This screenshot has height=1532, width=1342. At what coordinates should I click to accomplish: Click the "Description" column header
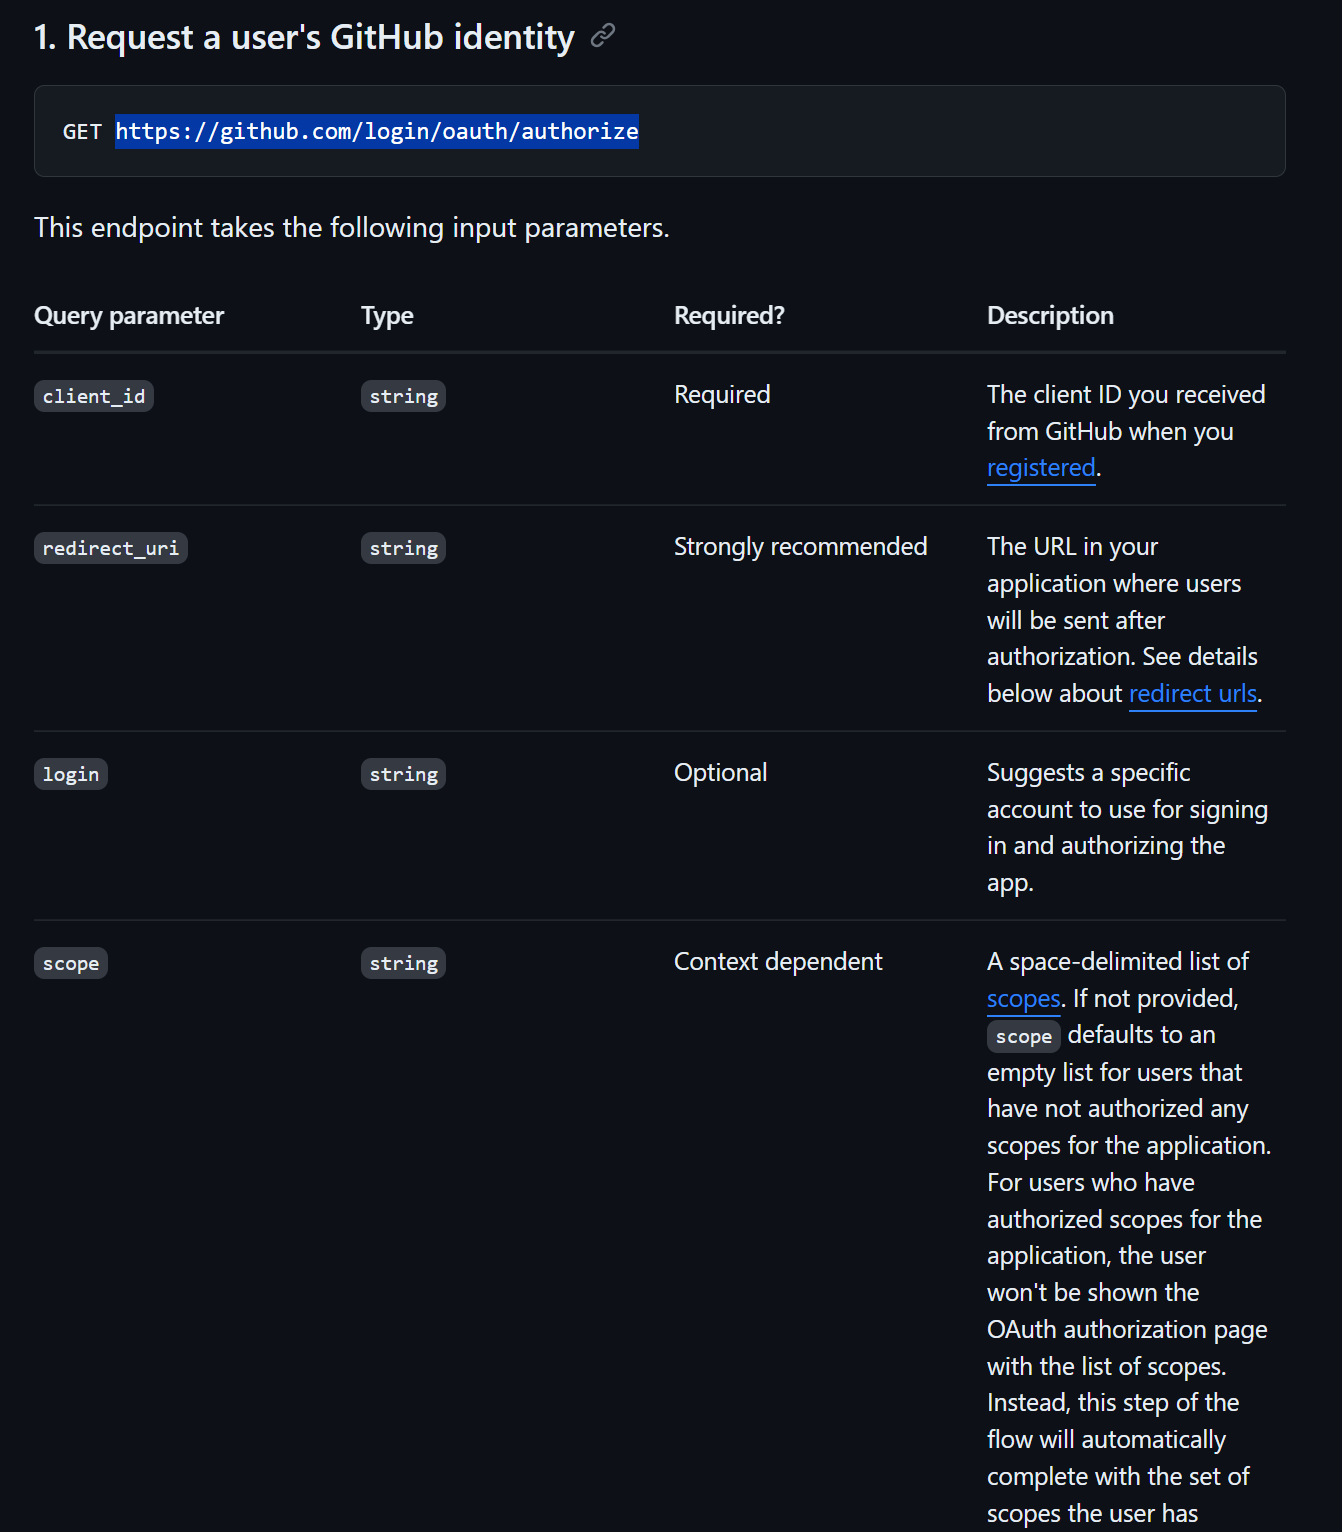pos(1050,316)
